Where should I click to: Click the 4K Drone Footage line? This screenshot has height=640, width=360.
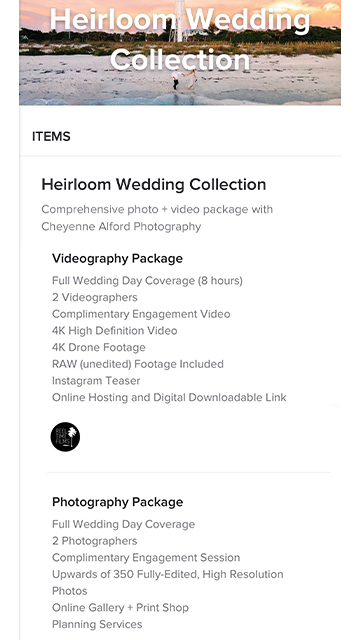(98, 347)
